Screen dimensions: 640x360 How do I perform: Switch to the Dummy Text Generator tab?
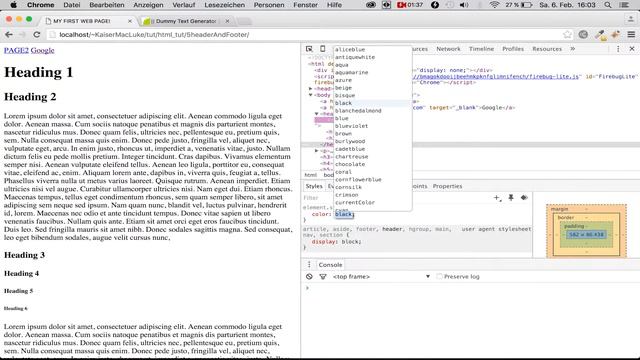coord(185,21)
